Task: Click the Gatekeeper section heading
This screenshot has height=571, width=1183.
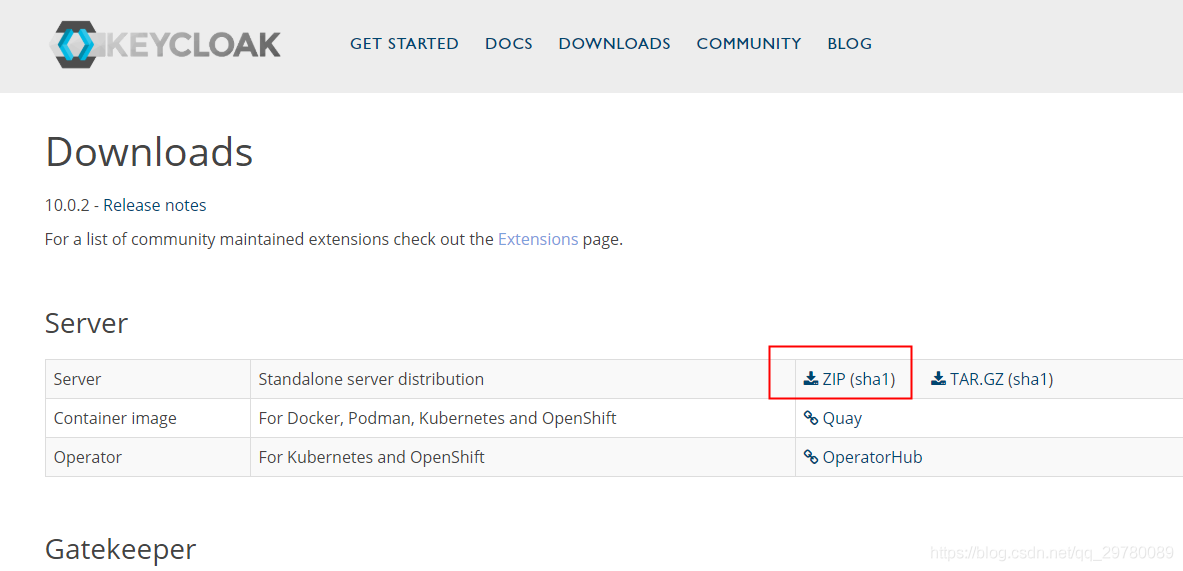Action: point(121,549)
